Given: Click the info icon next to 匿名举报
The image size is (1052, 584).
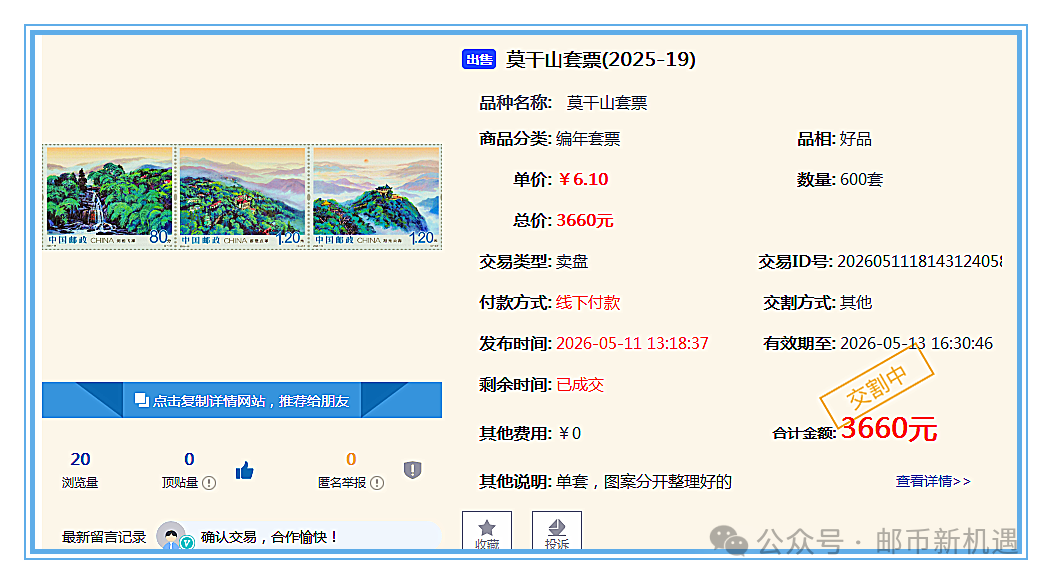Looking at the screenshot, I should 377,483.
